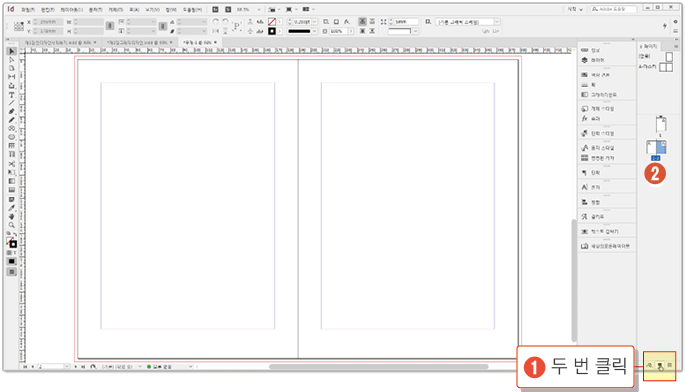
Task: Click rotate 90° counter-clockwise icon
Action: click(x=225, y=21)
